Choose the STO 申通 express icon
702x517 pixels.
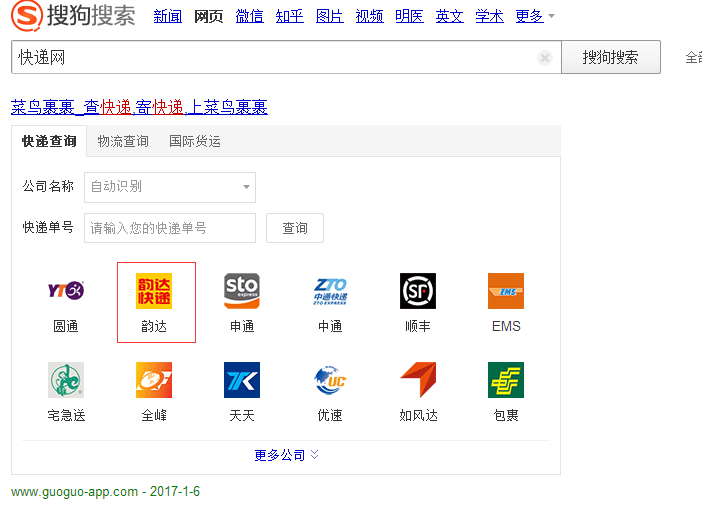242,291
